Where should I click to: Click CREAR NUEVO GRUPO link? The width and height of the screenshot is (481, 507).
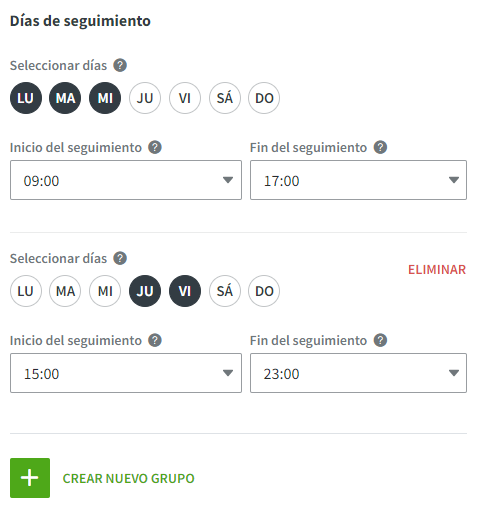click(128, 478)
